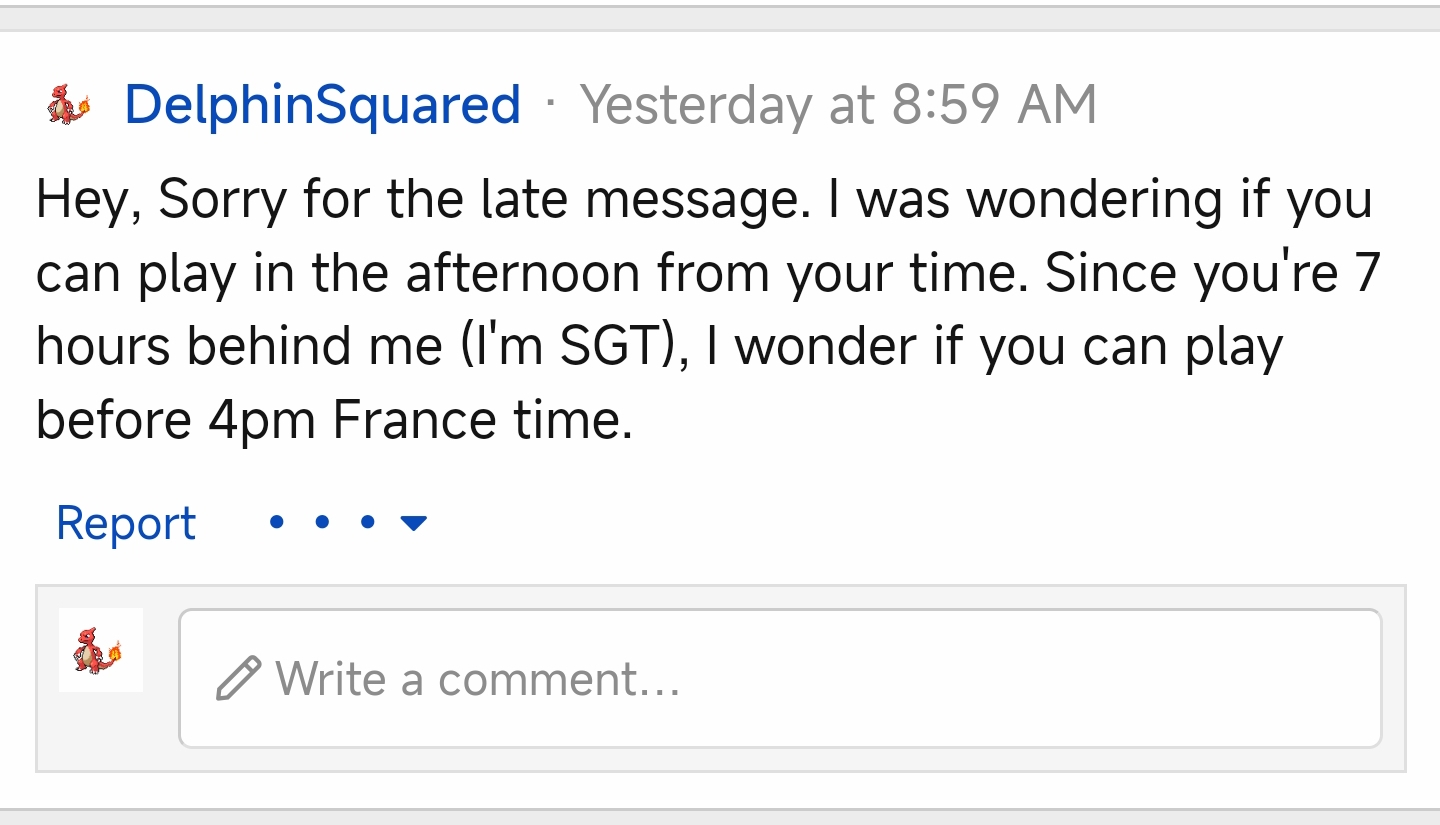The image size is (1440, 825).
Task: Click the Charmander avatar beside DelphinSquared
Action: 69,105
